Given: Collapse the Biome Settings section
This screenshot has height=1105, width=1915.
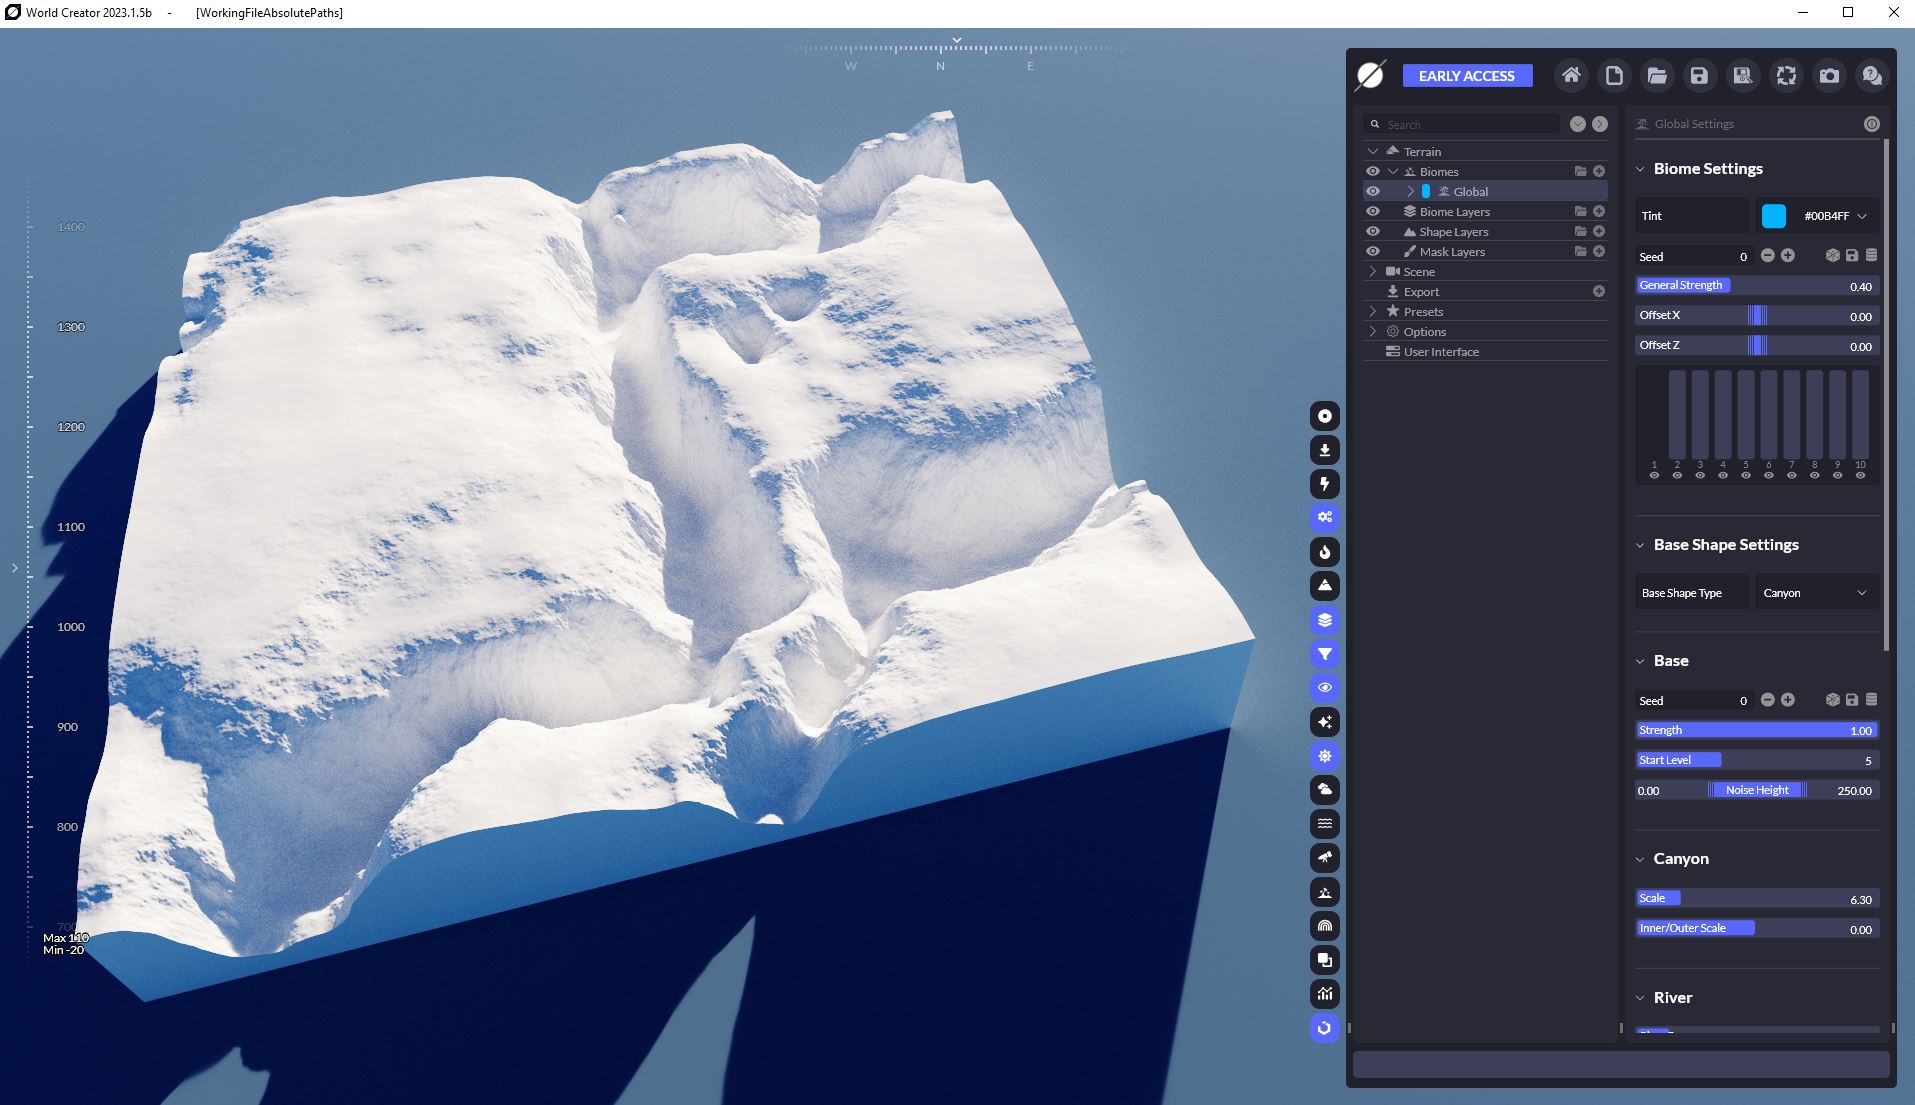Looking at the screenshot, I should tap(1640, 169).
